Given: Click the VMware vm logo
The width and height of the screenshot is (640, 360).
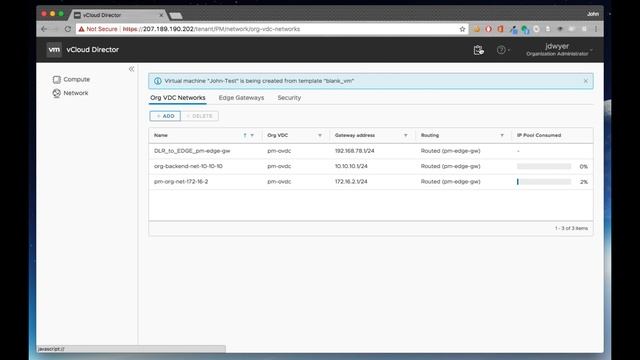Looking at the screenshot, I should click(x=54, y=49).
